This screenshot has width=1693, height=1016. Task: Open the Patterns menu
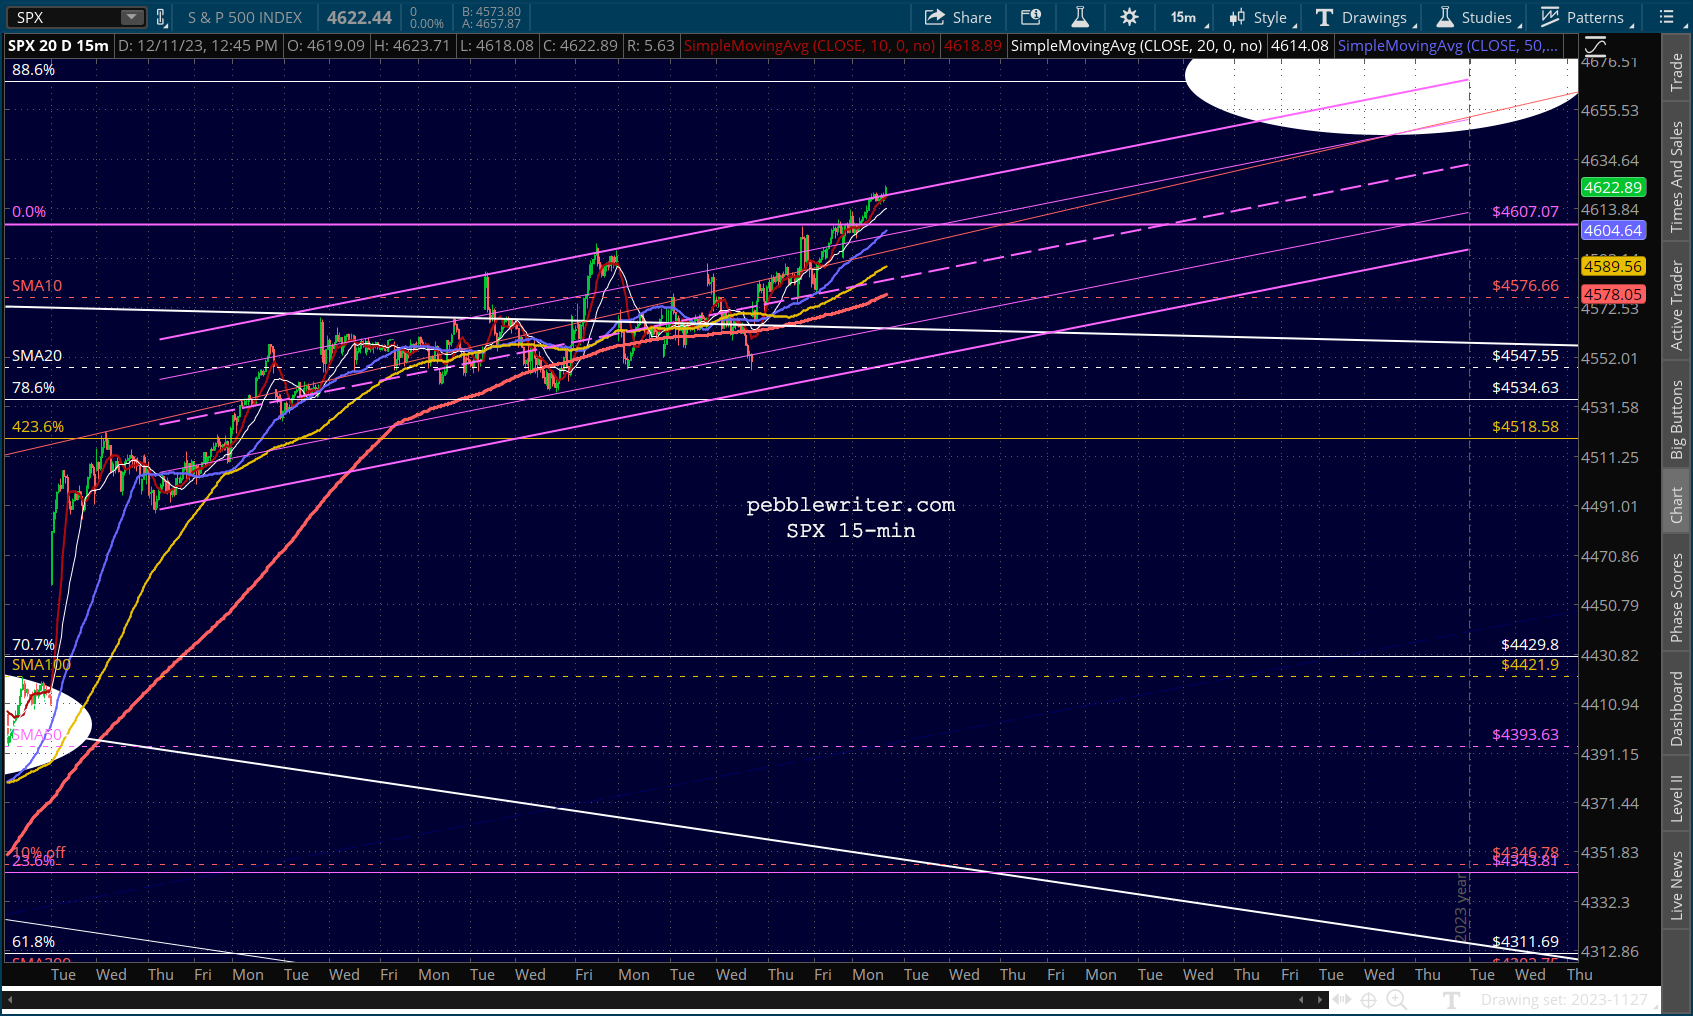pyautogui.click(x=1587, y=17)
